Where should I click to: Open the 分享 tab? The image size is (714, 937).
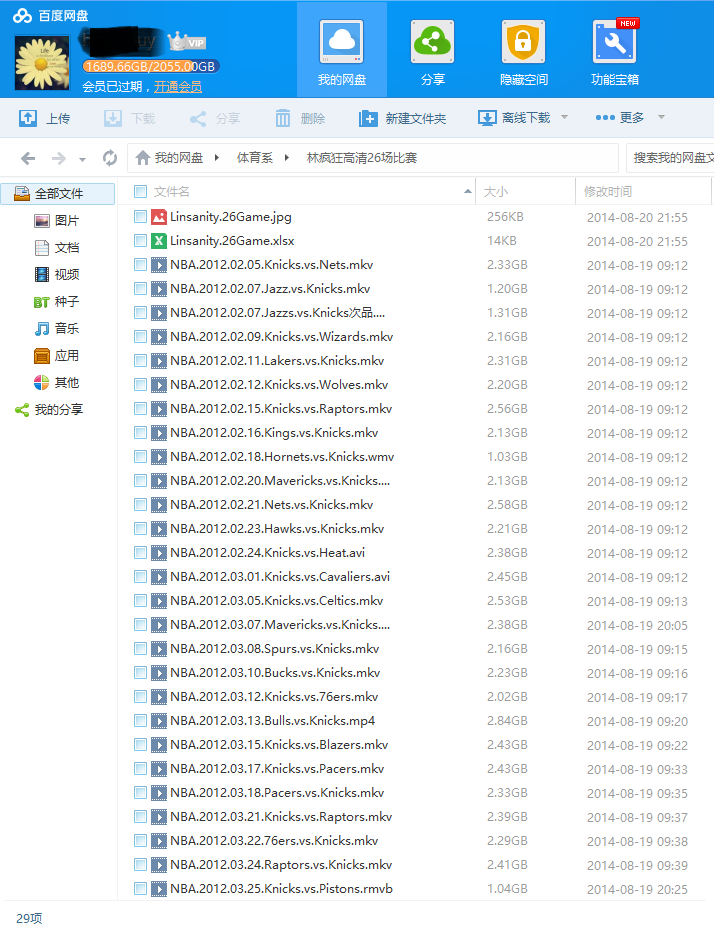[x=433, y=53]
